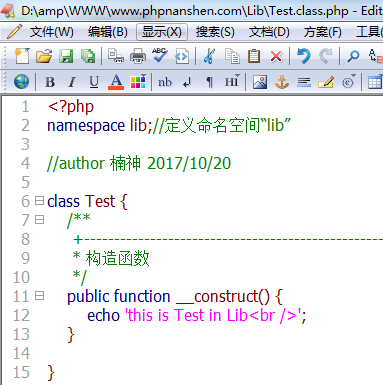This screenshot has width=383, height=385.
Task: Open the 编辑(B) menu
Action: (108, 32)
